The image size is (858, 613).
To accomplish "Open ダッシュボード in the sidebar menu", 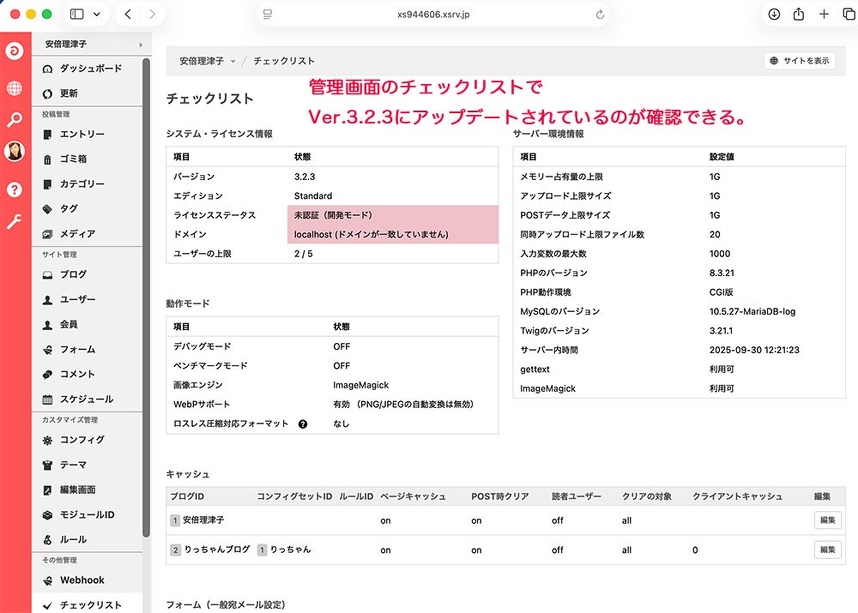I will (x=90, y=68).
